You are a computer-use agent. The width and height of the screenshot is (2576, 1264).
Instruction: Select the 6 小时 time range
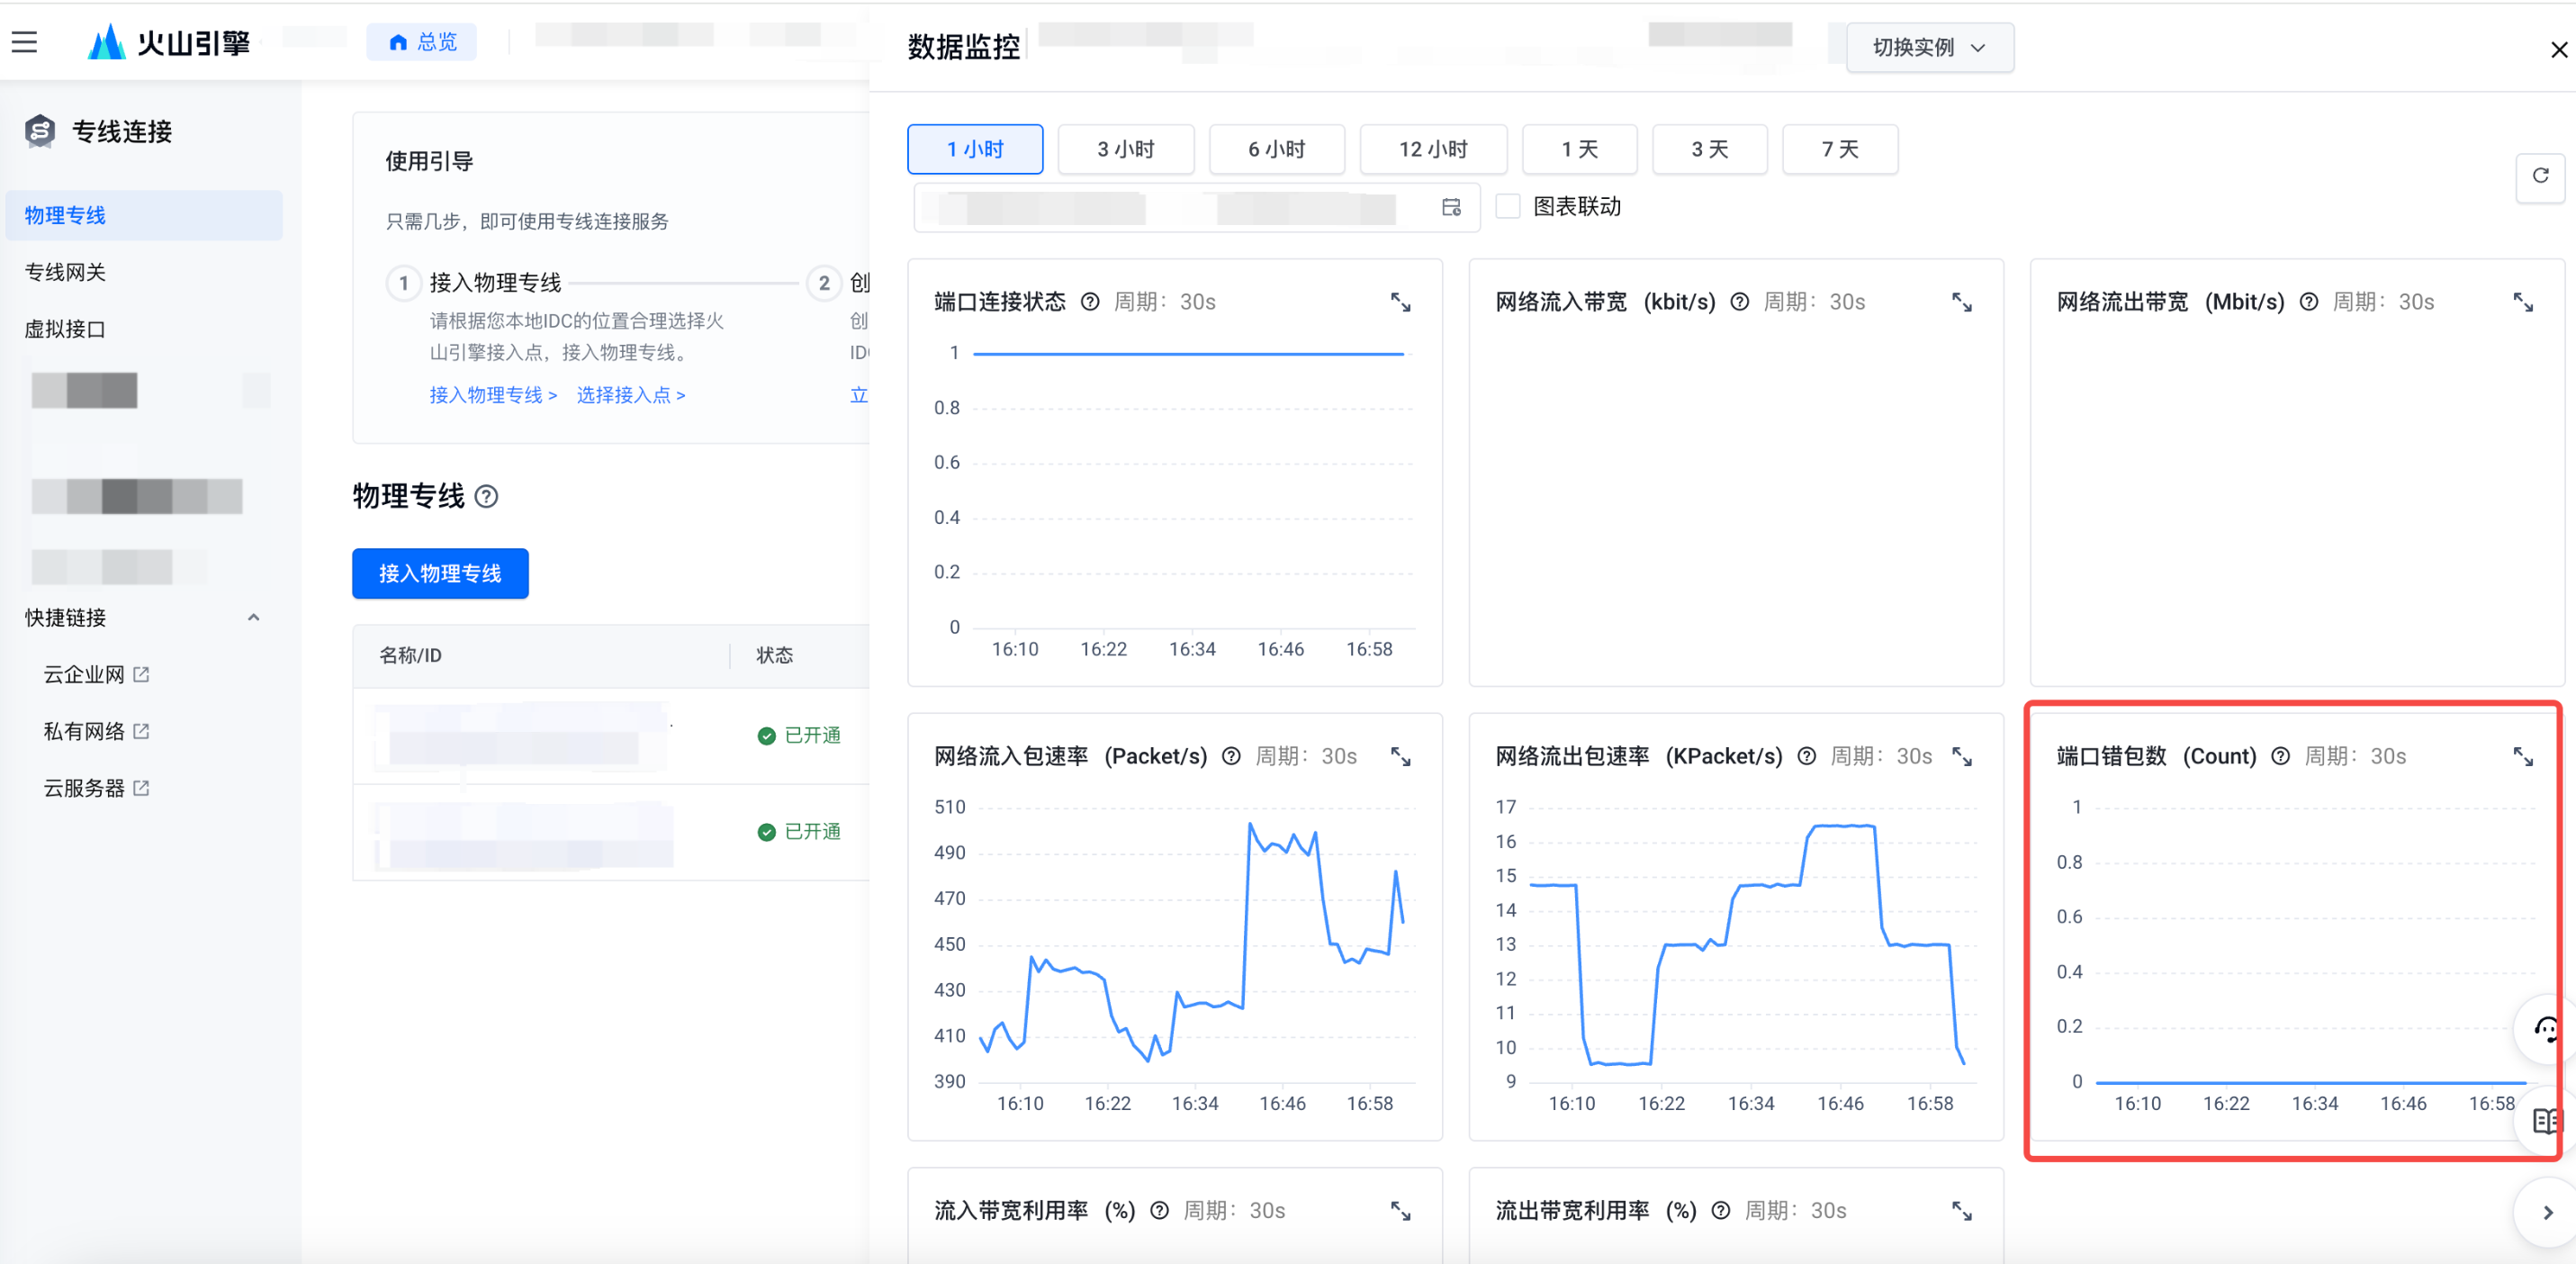[1277, 150]
